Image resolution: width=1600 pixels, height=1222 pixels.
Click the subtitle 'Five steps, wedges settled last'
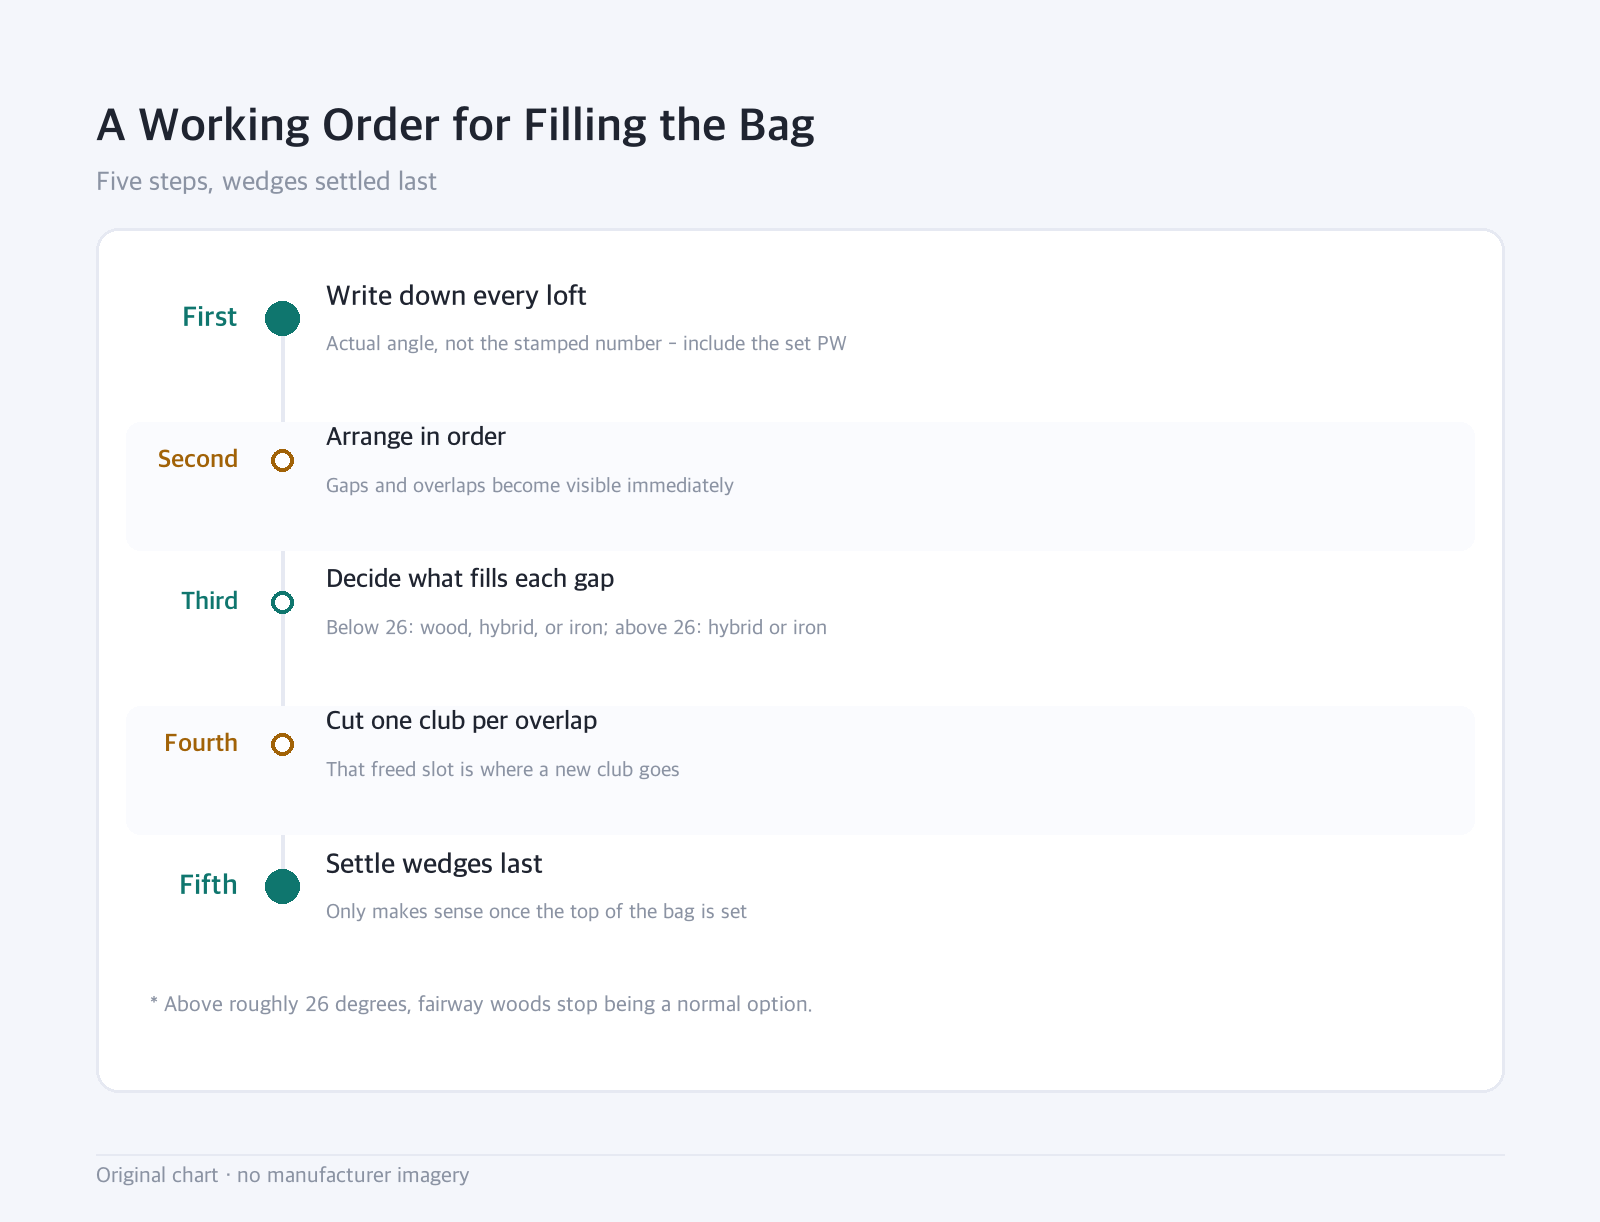(266, 182)
